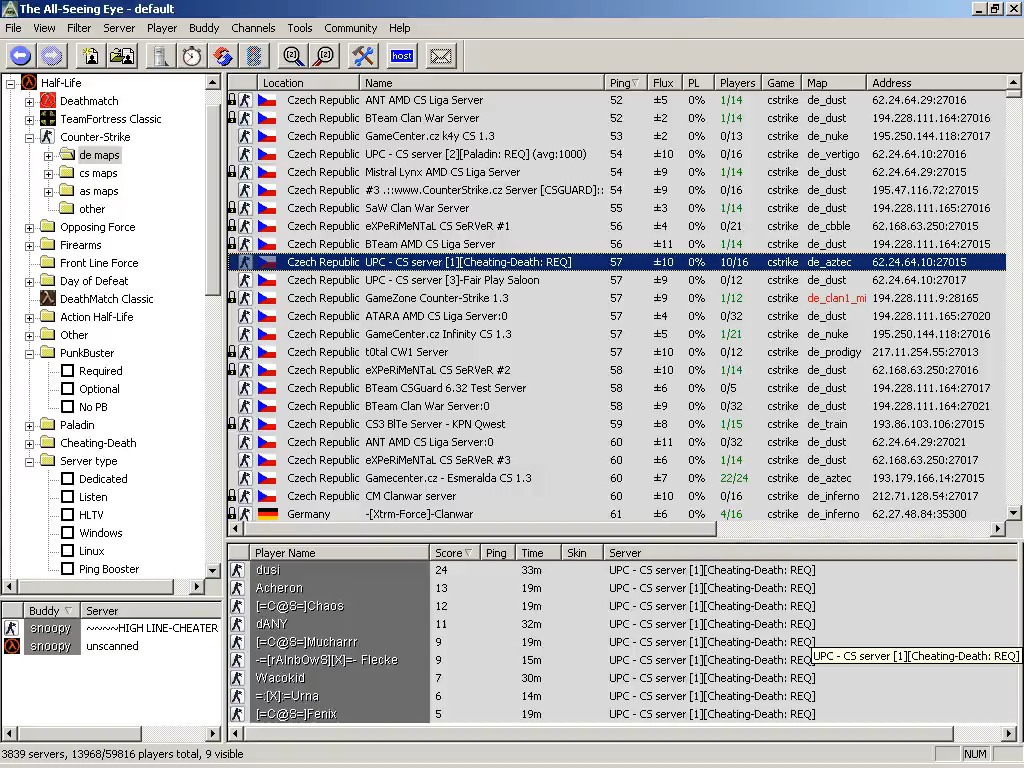Open the Filter menu

[79, 28]
